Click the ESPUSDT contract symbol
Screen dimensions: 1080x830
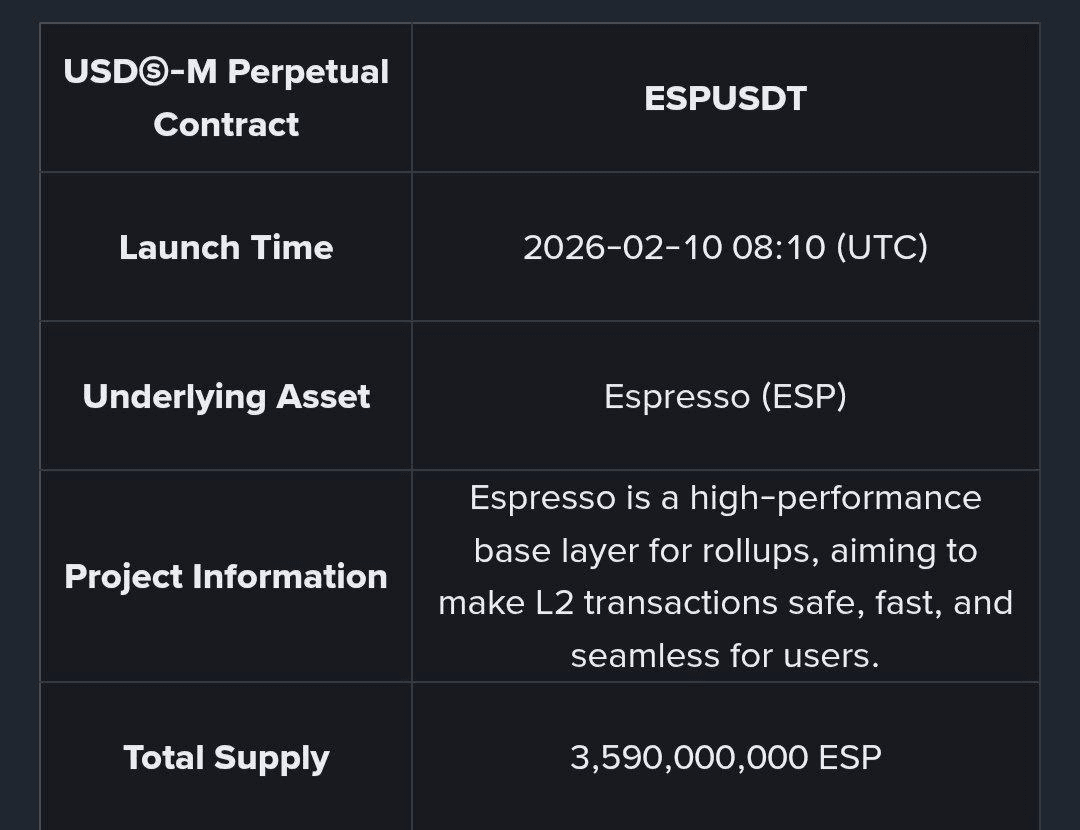725,99
